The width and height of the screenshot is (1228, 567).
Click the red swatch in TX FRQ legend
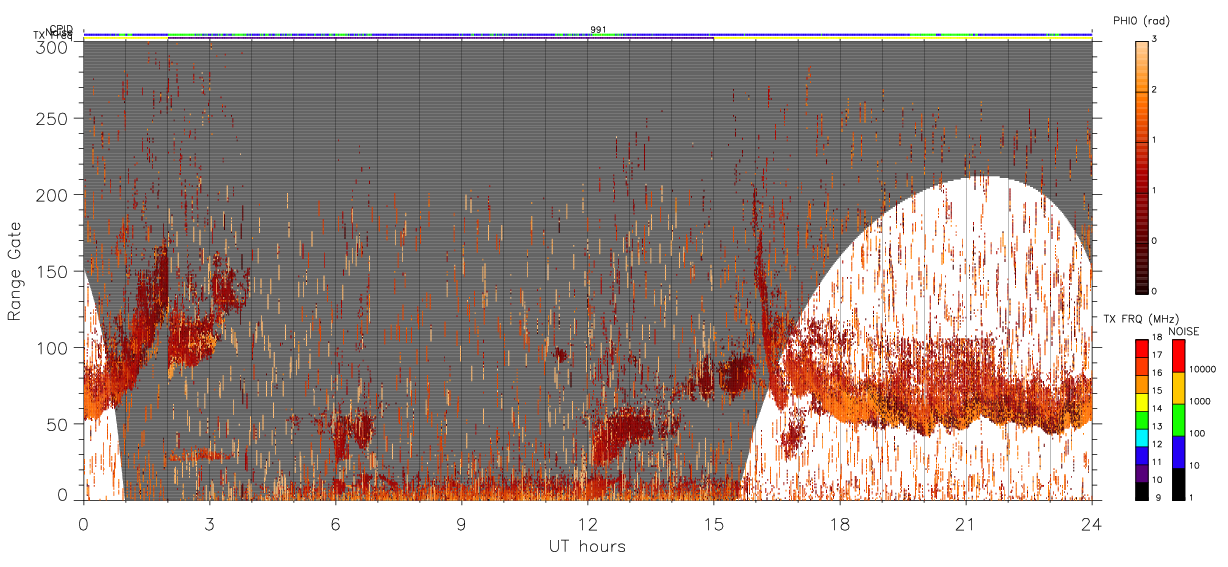point(1141,348)
